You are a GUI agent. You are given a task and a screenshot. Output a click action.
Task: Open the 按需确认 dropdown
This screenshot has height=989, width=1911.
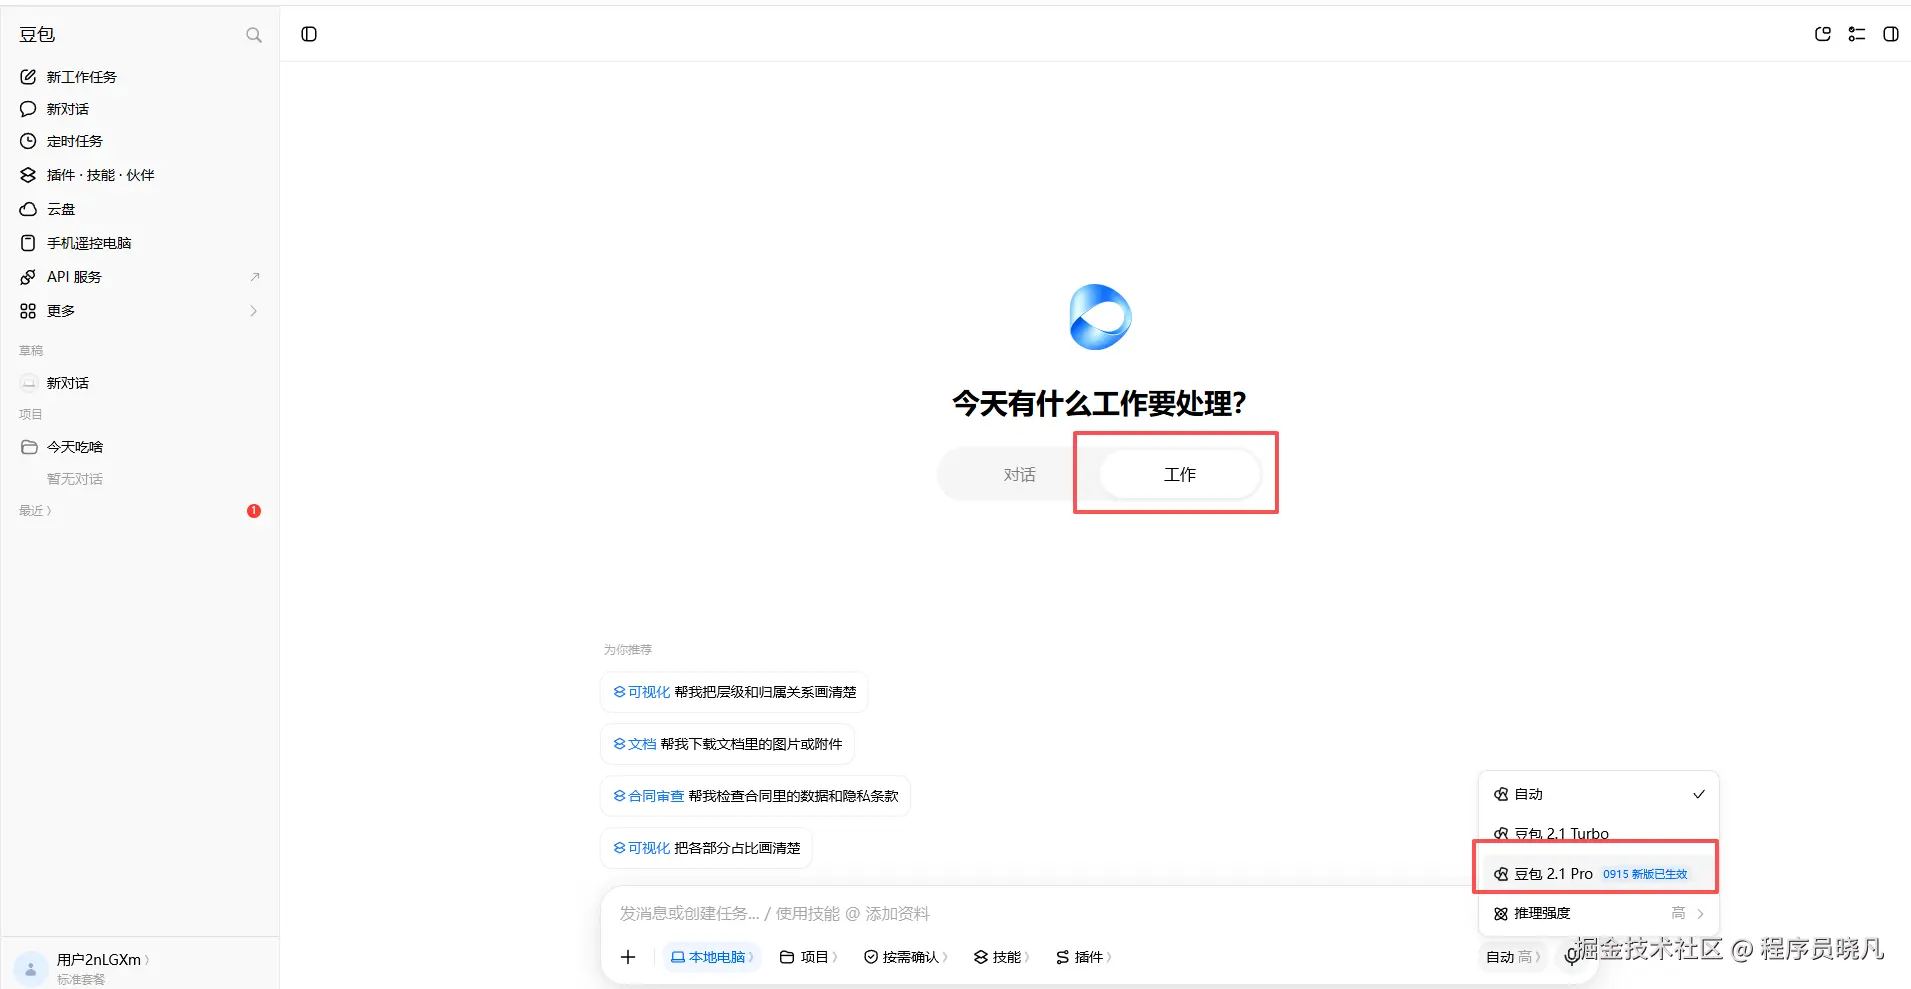[x=906, y=957]
